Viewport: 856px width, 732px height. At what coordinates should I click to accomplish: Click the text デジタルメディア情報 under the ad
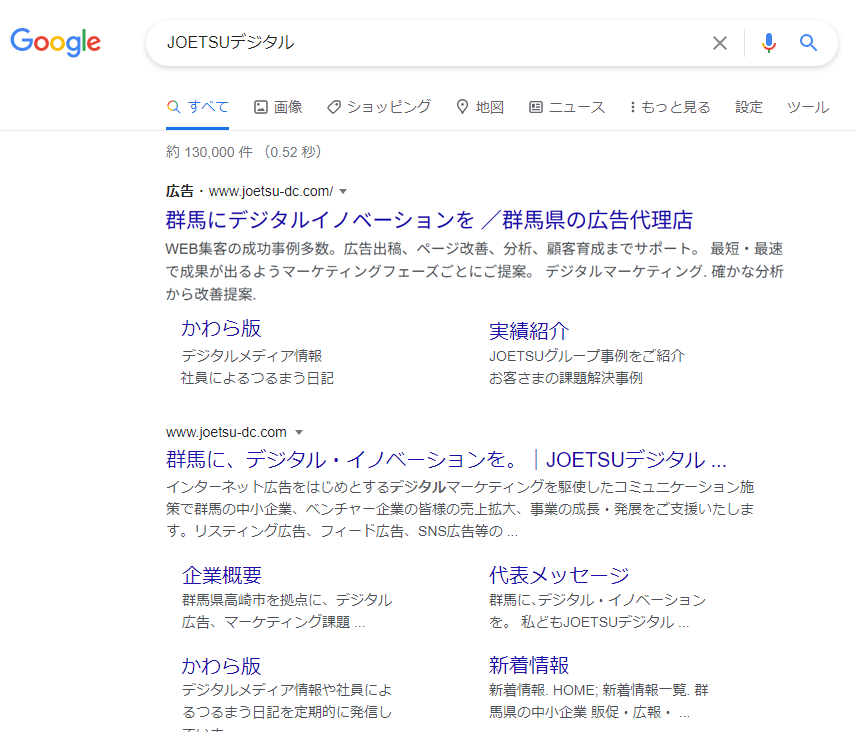pos(252,356)
